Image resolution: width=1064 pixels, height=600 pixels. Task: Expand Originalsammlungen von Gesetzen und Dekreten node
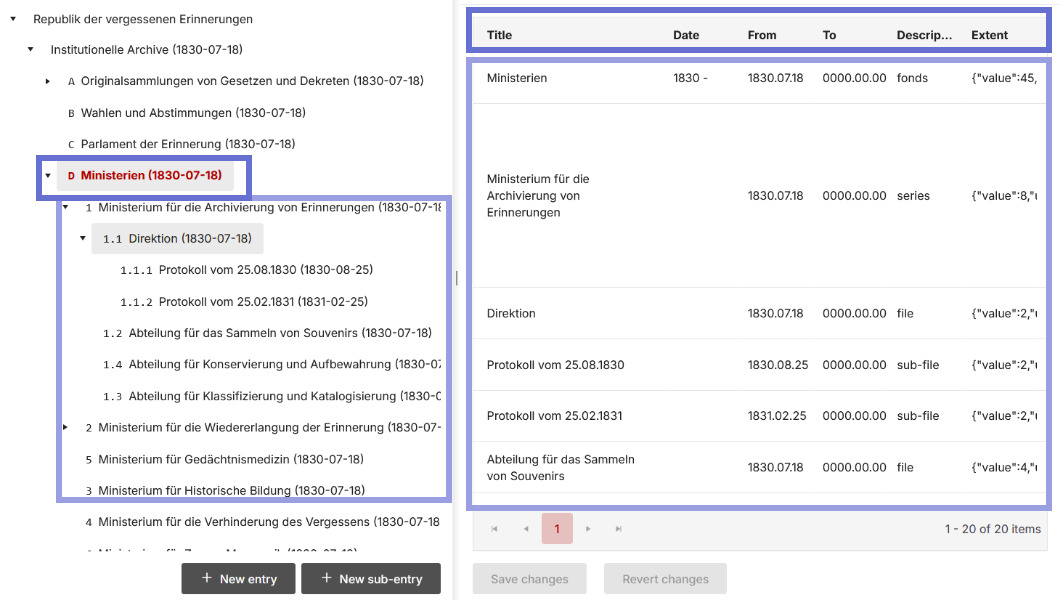48,81
